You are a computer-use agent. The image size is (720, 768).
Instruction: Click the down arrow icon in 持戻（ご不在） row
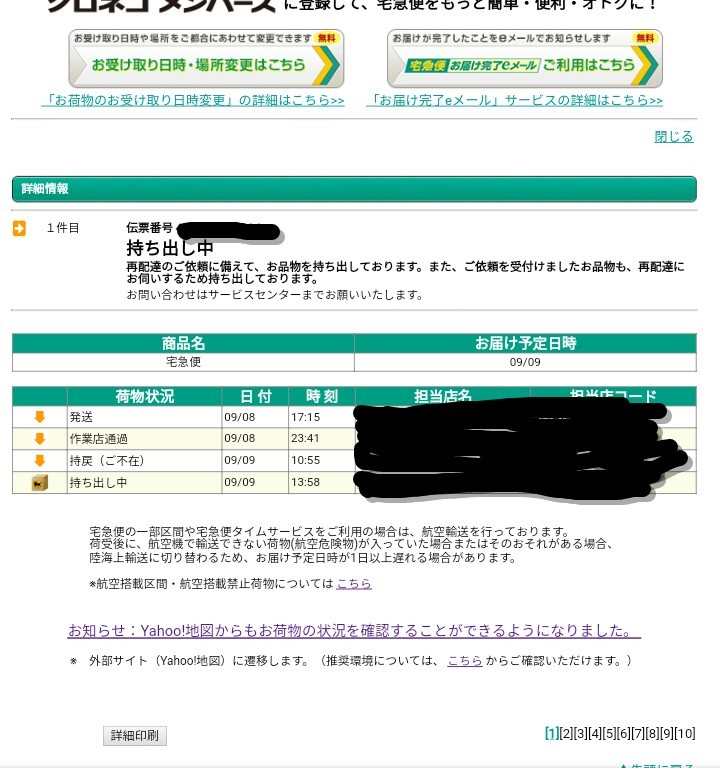40,460
